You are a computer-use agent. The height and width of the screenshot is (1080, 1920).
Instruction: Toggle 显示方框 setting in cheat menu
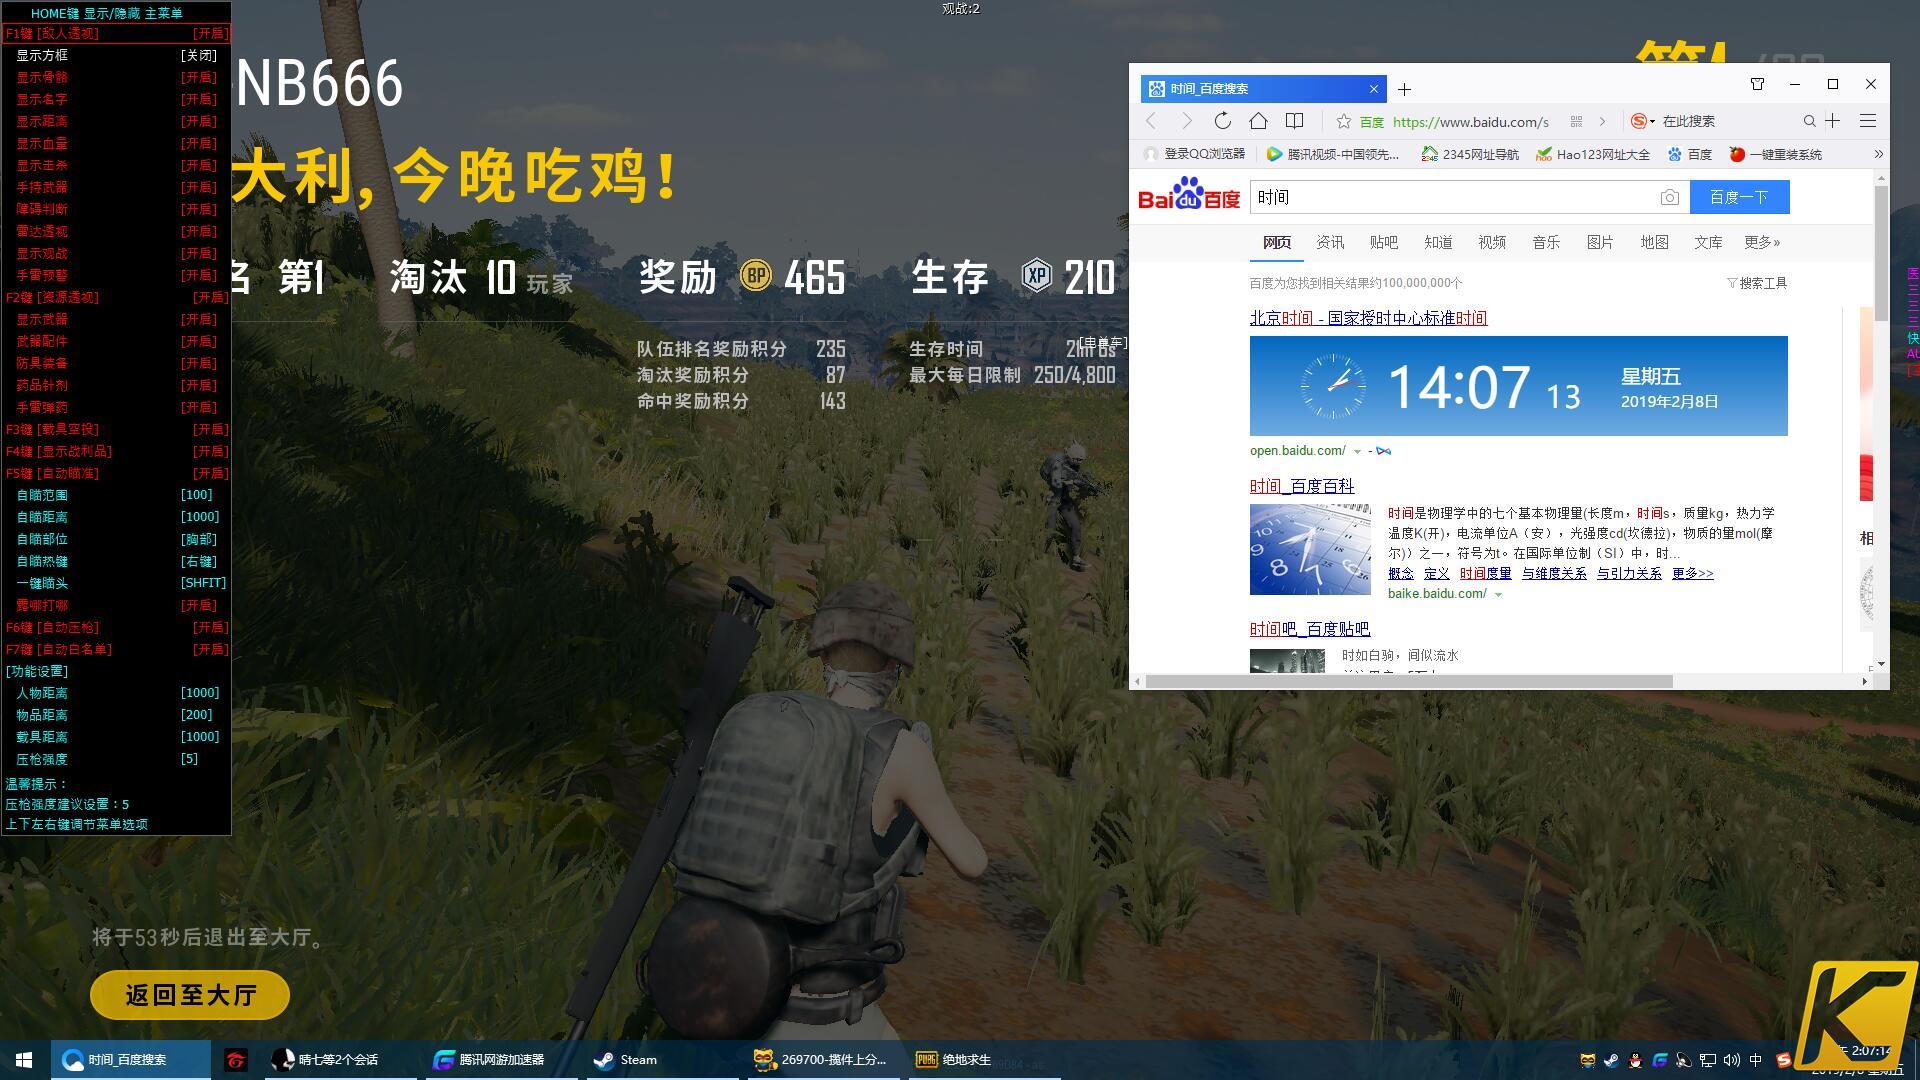(x=116, y=56)
